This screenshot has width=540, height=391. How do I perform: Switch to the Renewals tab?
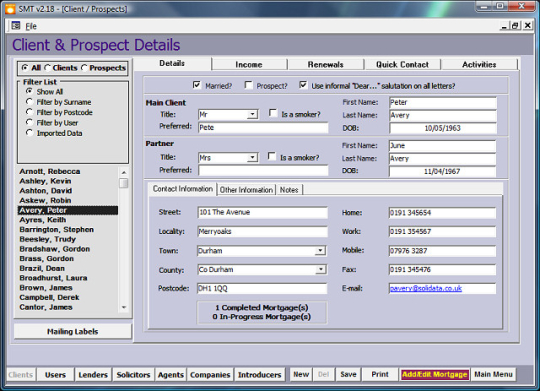[x=326, y=64]
